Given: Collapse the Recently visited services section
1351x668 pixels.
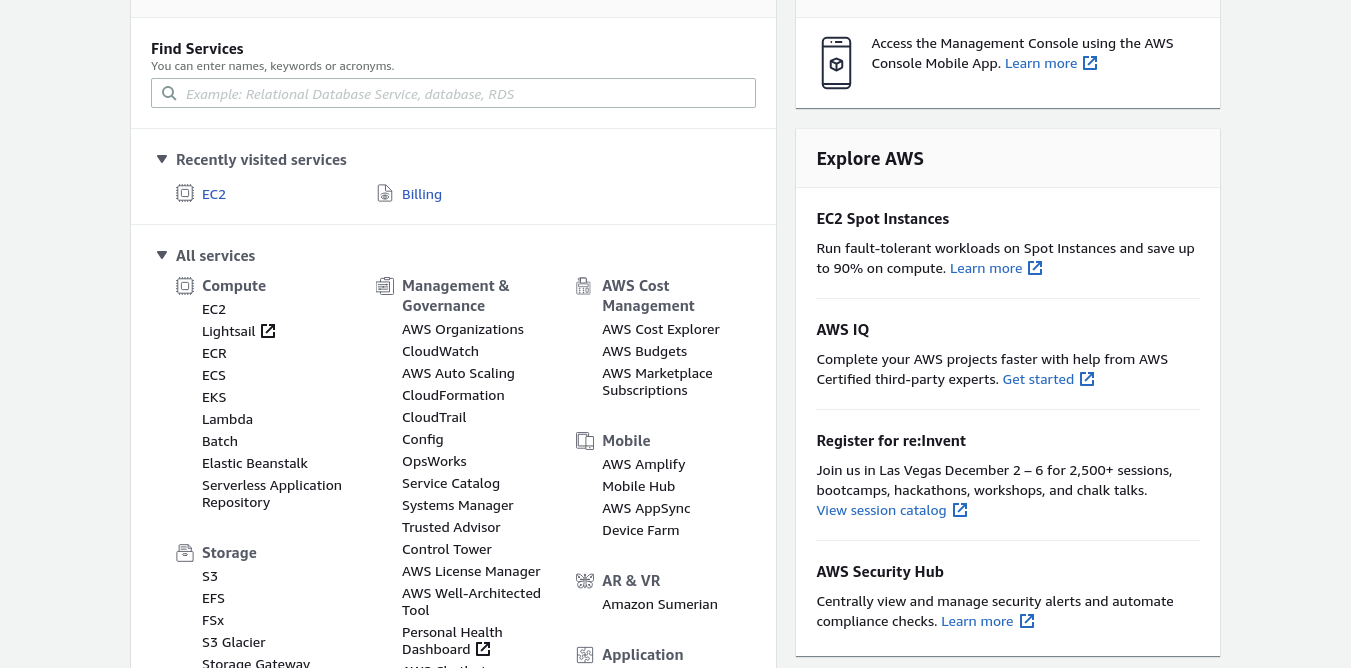Looking at the screenshot, I should (162, 159).
